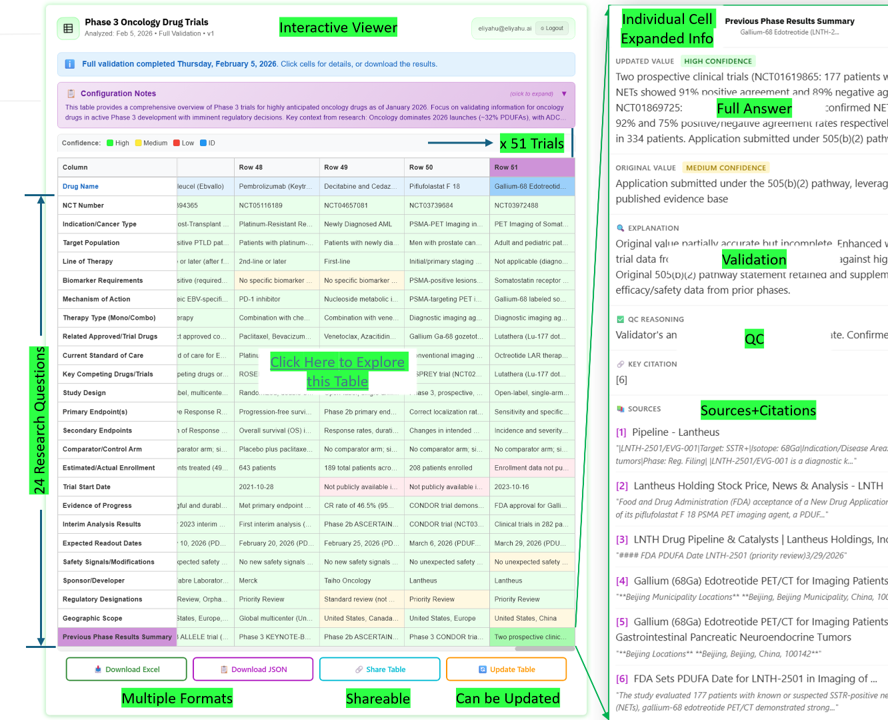
Task: Click the download icon inside Download Excel
Action: pos(97,667)
